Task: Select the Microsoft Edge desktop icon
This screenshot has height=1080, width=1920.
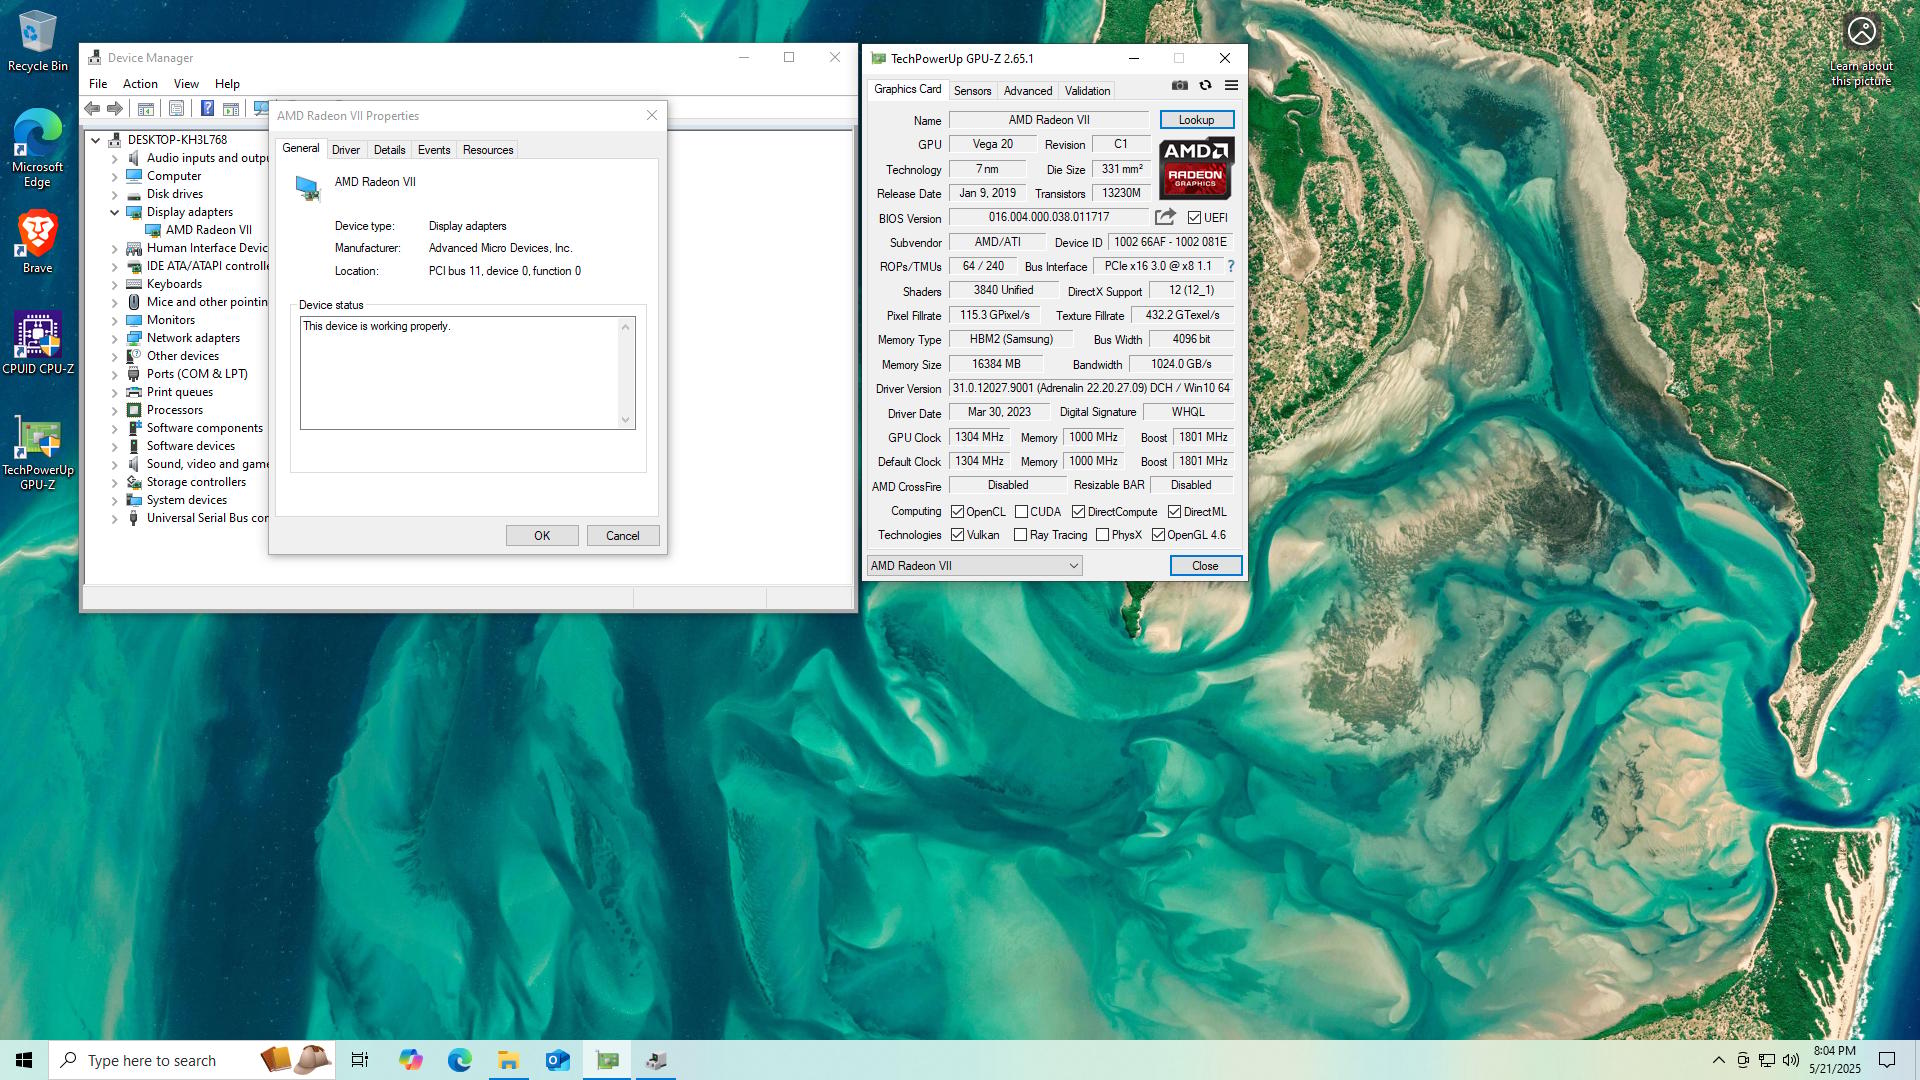Action: [x=38, y=148]
